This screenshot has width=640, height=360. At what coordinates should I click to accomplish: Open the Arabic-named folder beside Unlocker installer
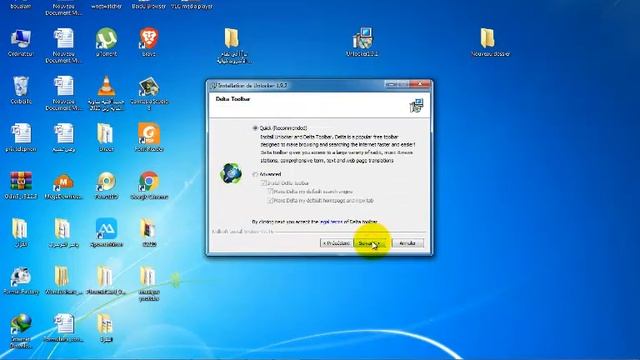tap(233, 46)
